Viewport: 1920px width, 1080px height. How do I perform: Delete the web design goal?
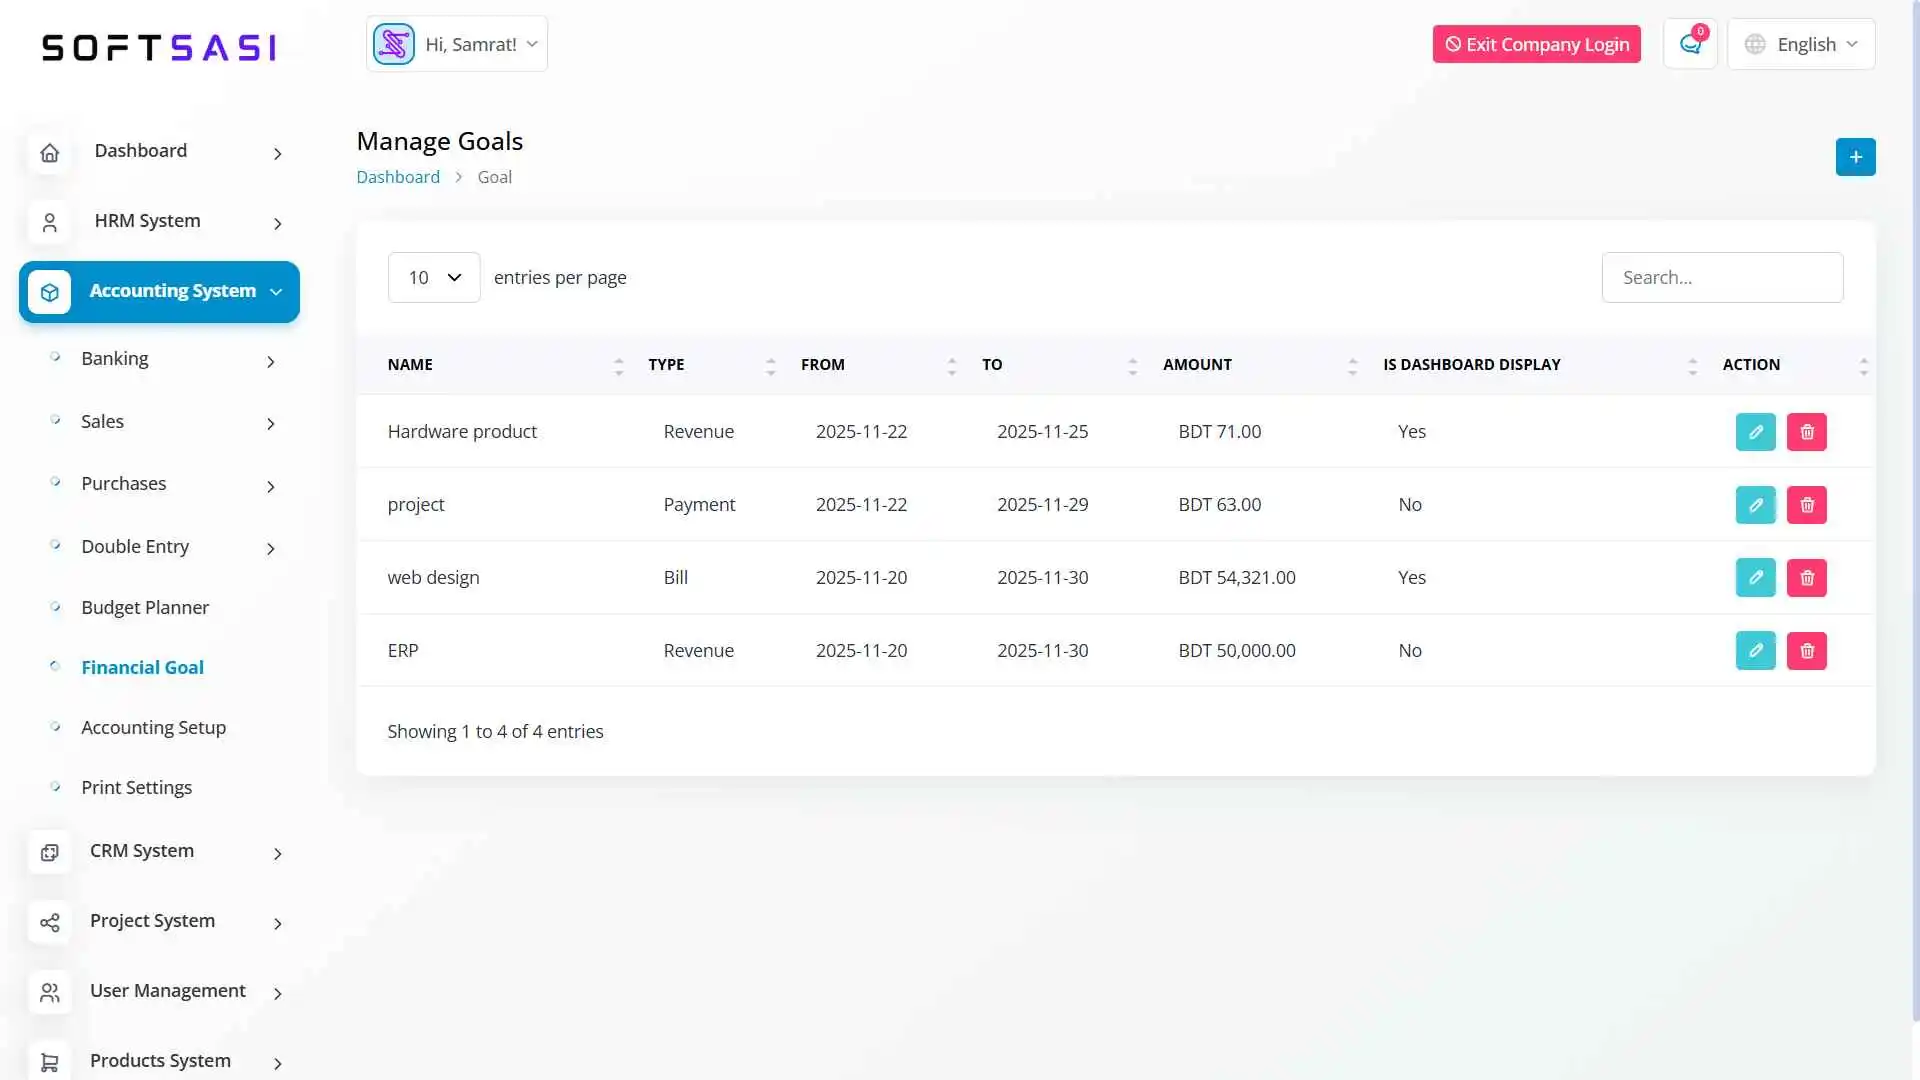[1806, 578]
